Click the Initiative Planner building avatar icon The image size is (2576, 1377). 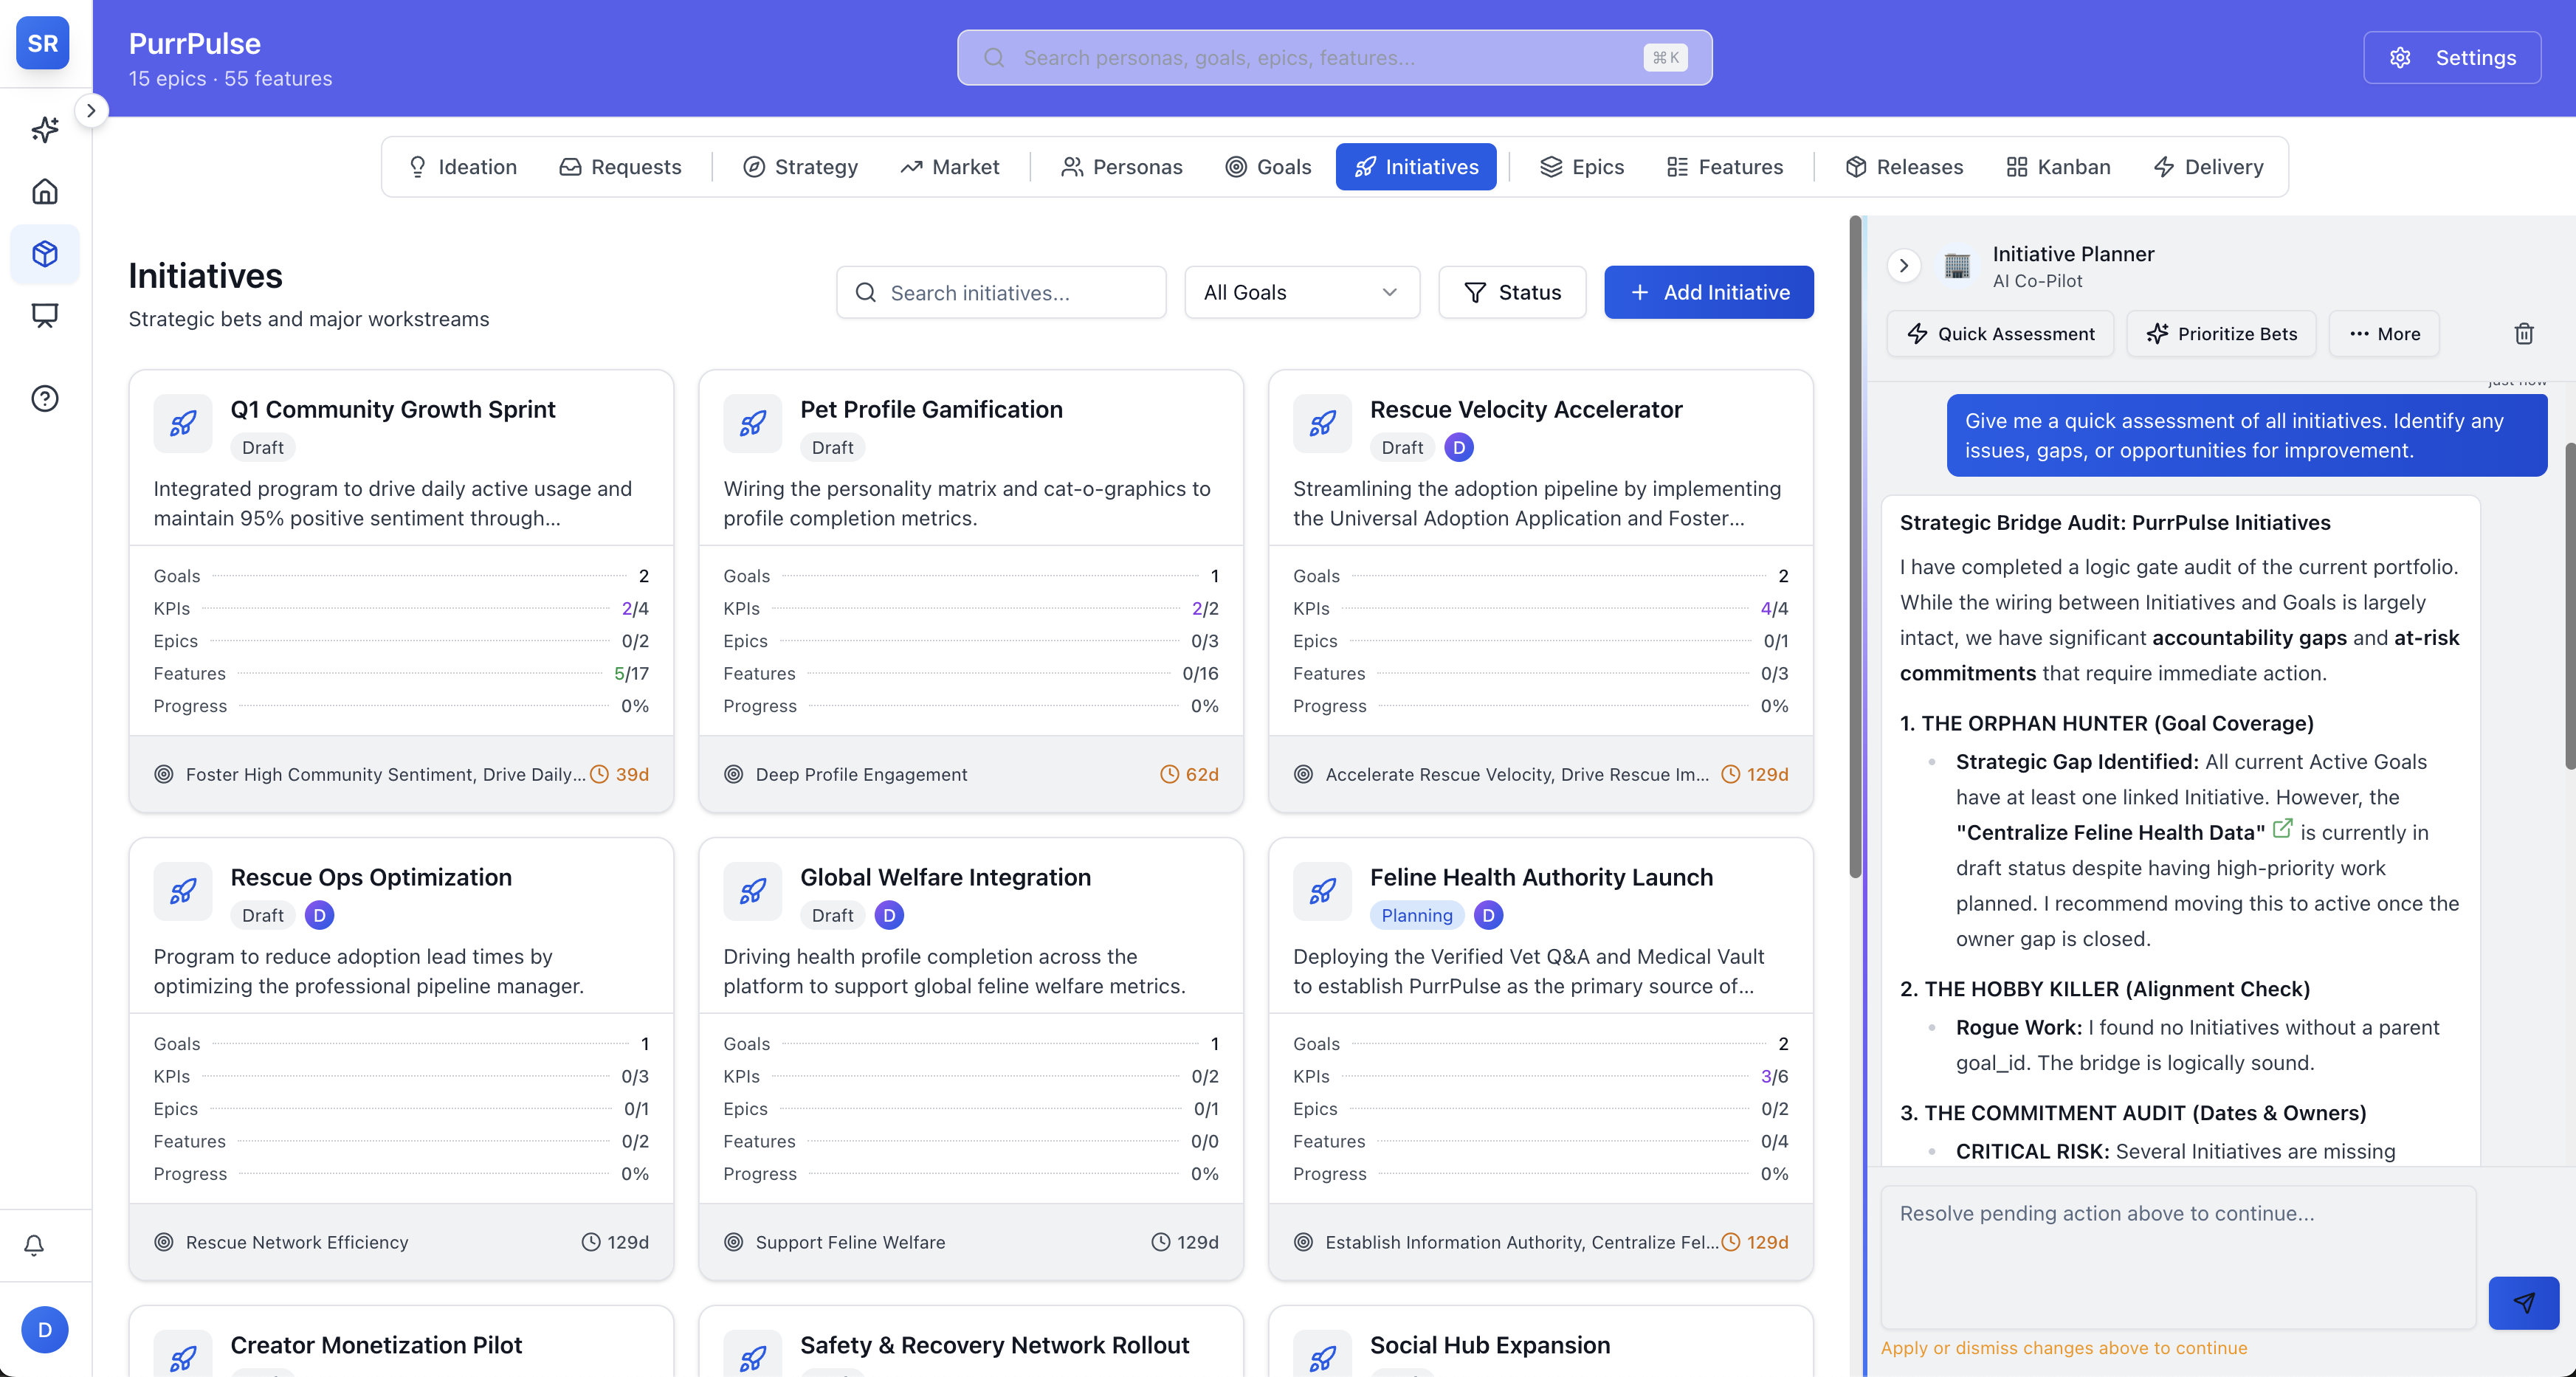point(1957,266)
